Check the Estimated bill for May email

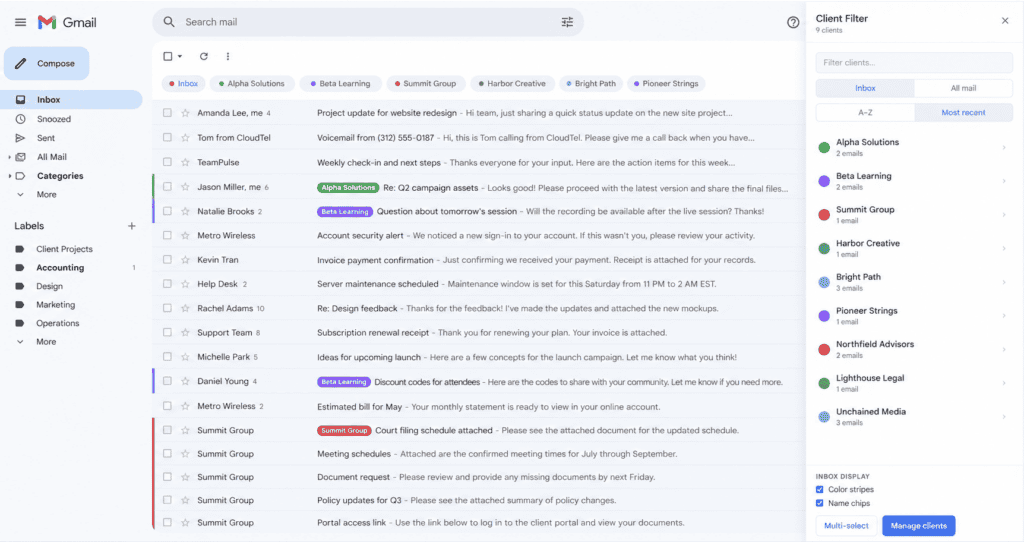coord(167,406)
